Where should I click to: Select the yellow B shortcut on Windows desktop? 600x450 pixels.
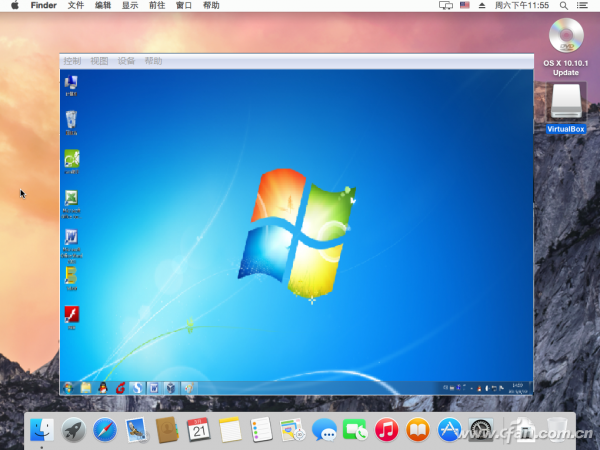coord(71,279)
